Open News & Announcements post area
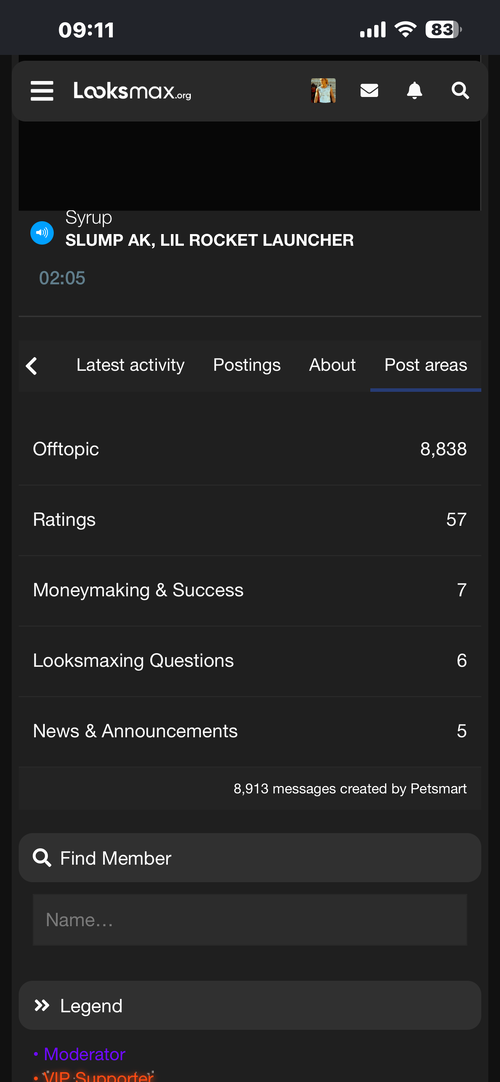Viewport: 500px width, 1082px height. pos(250,731)
